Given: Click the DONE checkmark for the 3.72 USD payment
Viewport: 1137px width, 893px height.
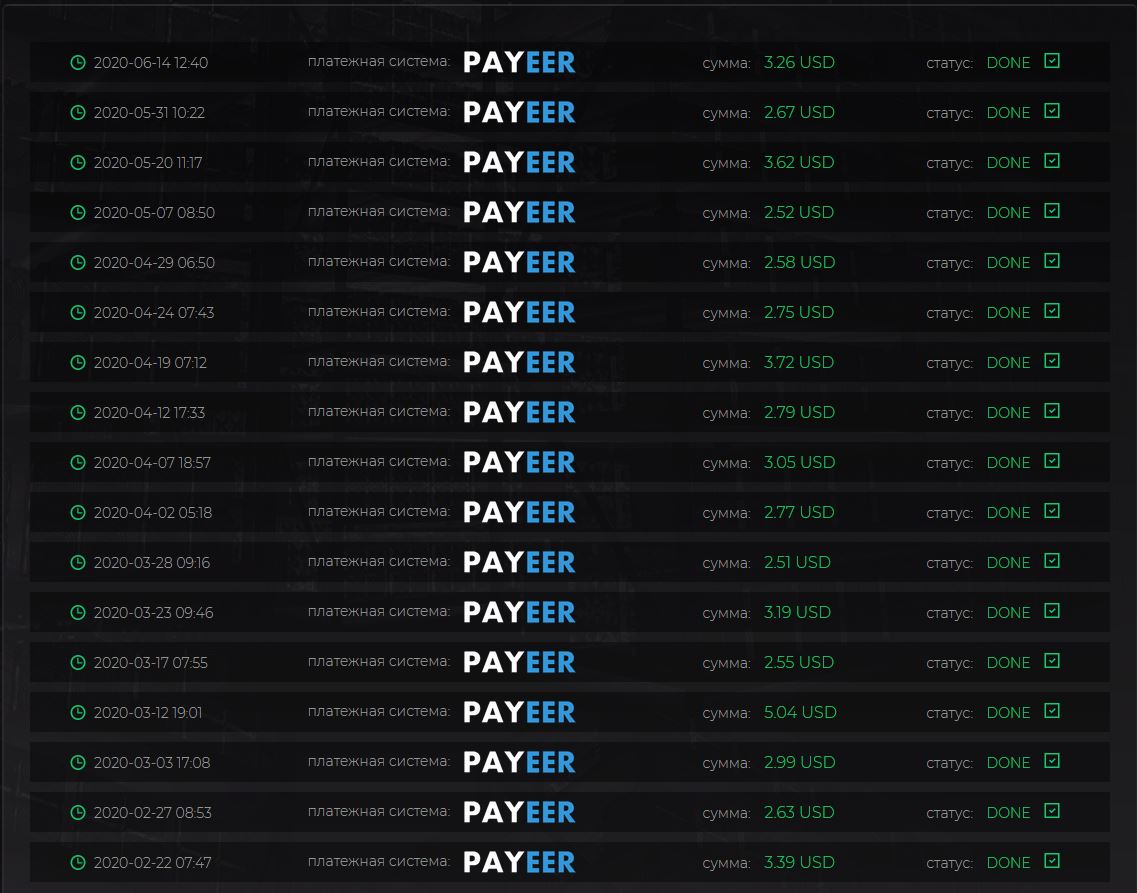Looking at the screenshot, I should 1051,361.
